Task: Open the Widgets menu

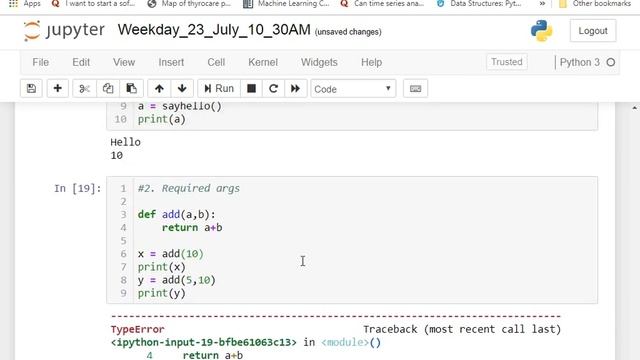Action: click(319, 62)
